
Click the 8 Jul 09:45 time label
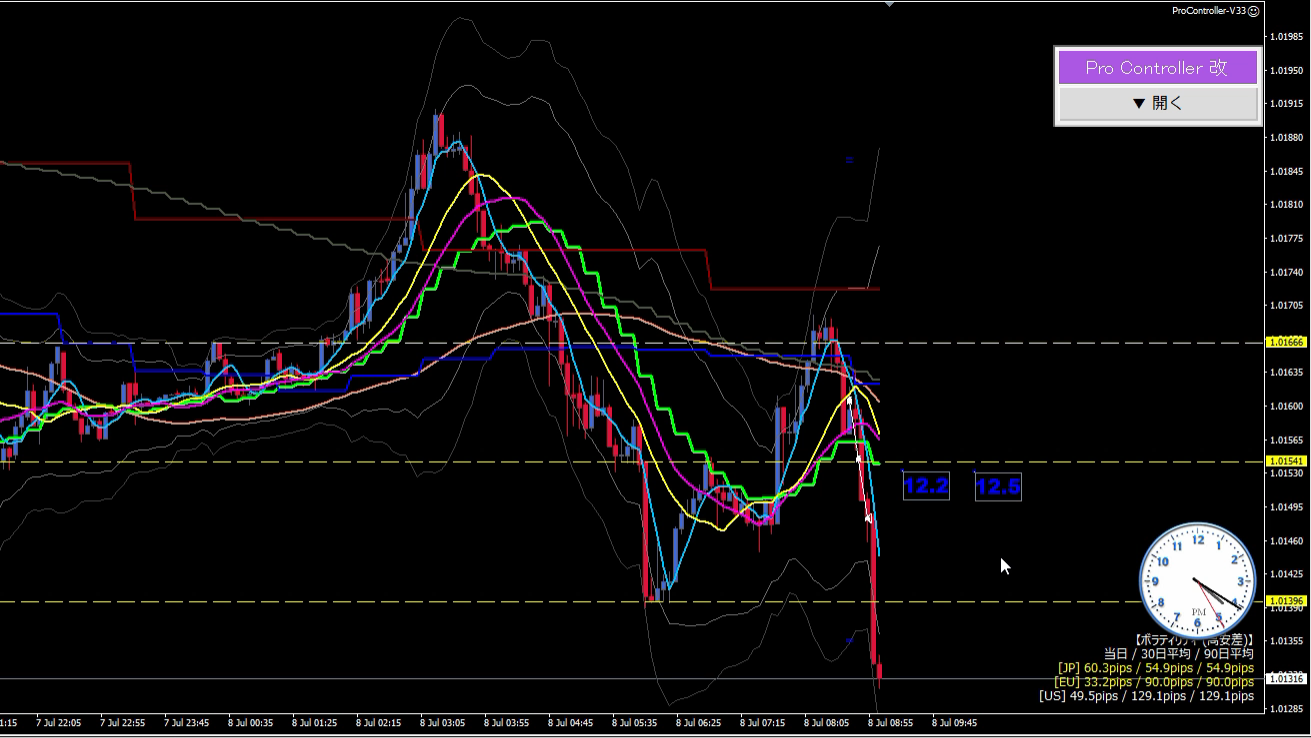954,722
